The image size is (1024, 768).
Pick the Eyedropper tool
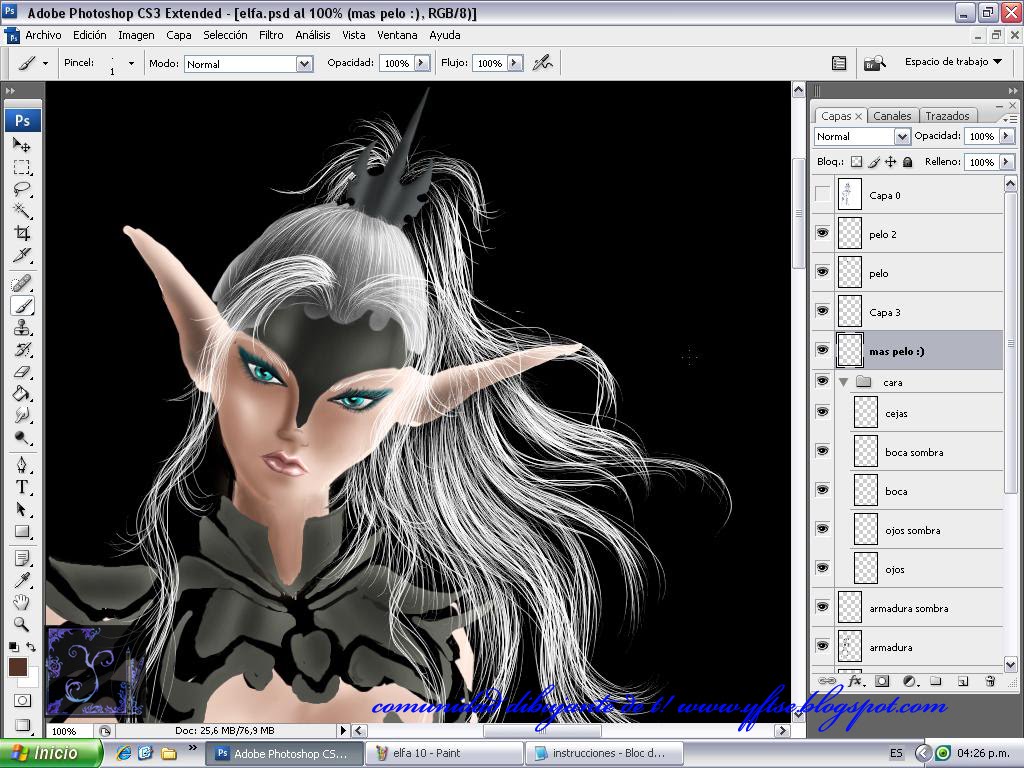pos(22,580)
